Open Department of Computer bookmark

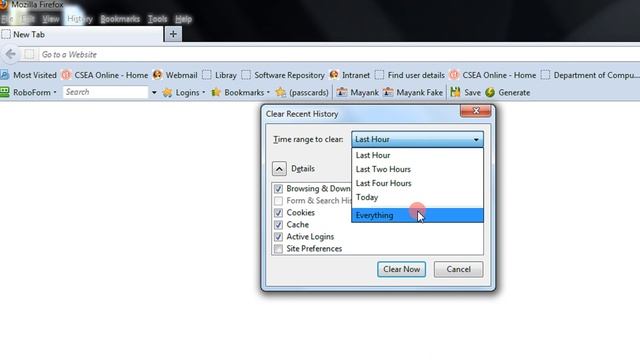coord(590,75)
